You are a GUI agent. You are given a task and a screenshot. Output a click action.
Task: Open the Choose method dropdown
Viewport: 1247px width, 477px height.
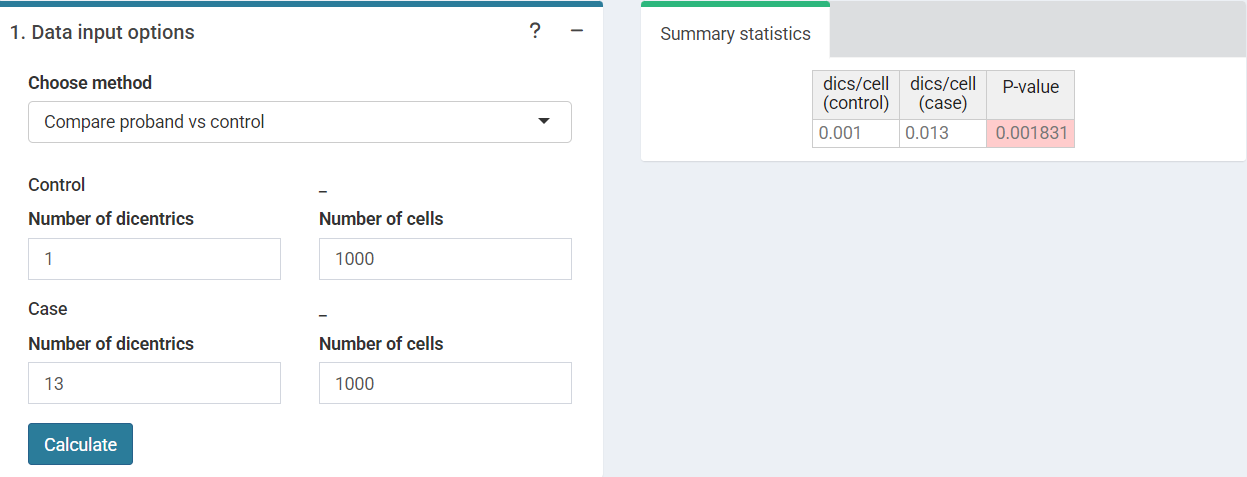tap(300, 122)
